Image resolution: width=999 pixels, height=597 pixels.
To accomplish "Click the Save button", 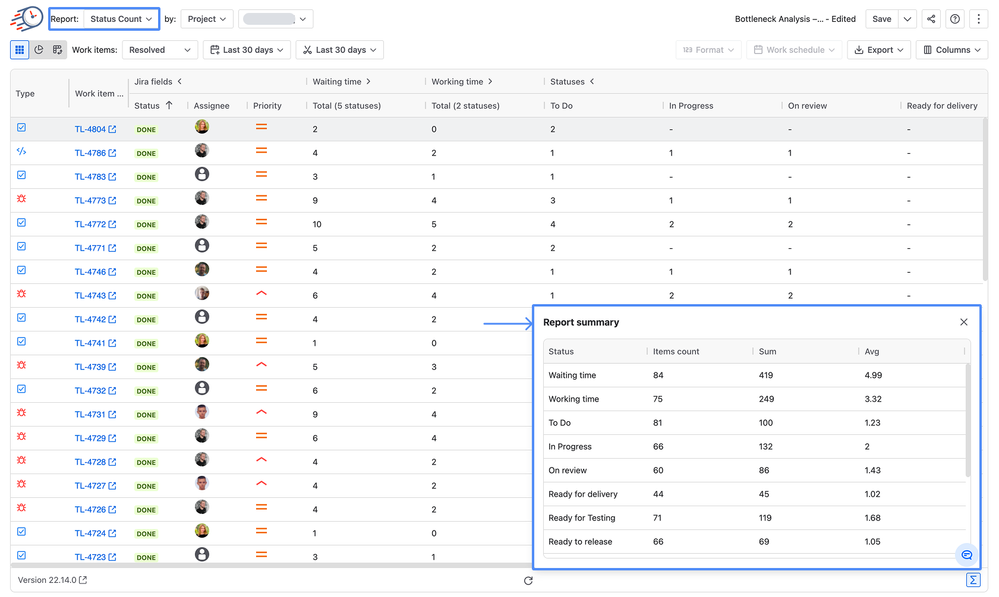I will [882, 19].
